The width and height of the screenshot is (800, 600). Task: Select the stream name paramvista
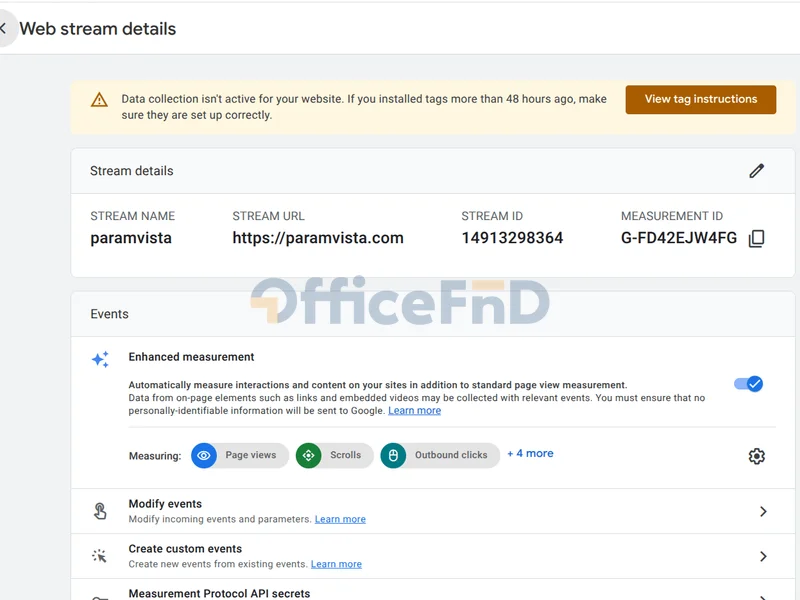[x=131, y=238]
